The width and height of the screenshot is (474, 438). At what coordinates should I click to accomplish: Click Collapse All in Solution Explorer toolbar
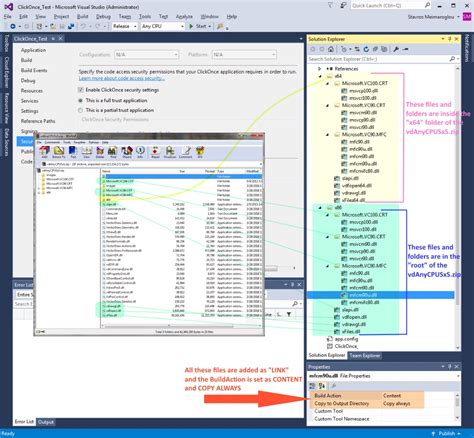point(375,49)
